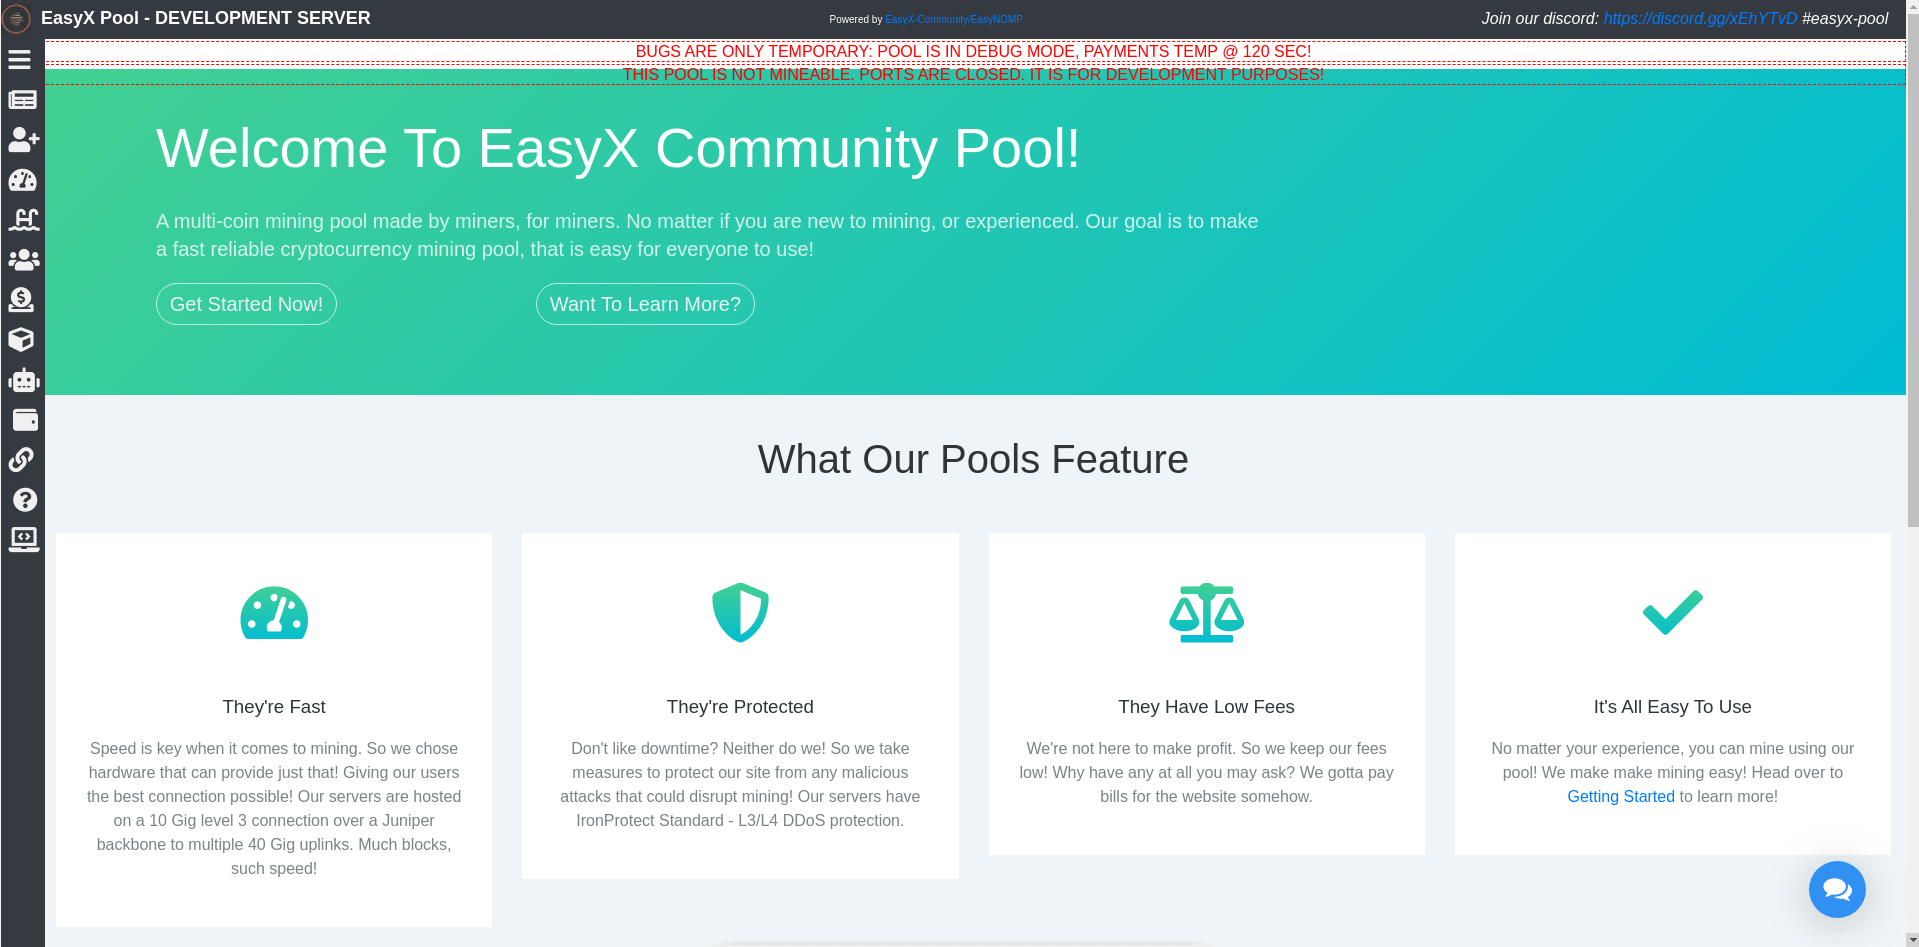The height and width of the screenshot is (947, 1919).
Task: Click the balance scale icon above Low Fees
Action: [1207, 612]
